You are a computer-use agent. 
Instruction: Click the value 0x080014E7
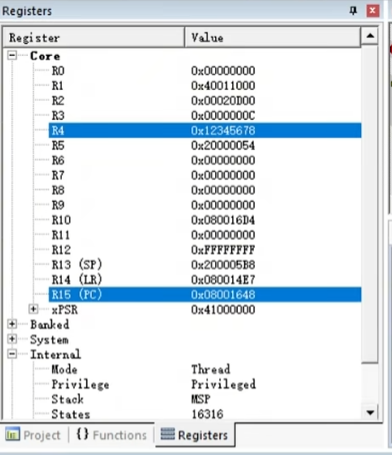(223, 280)
